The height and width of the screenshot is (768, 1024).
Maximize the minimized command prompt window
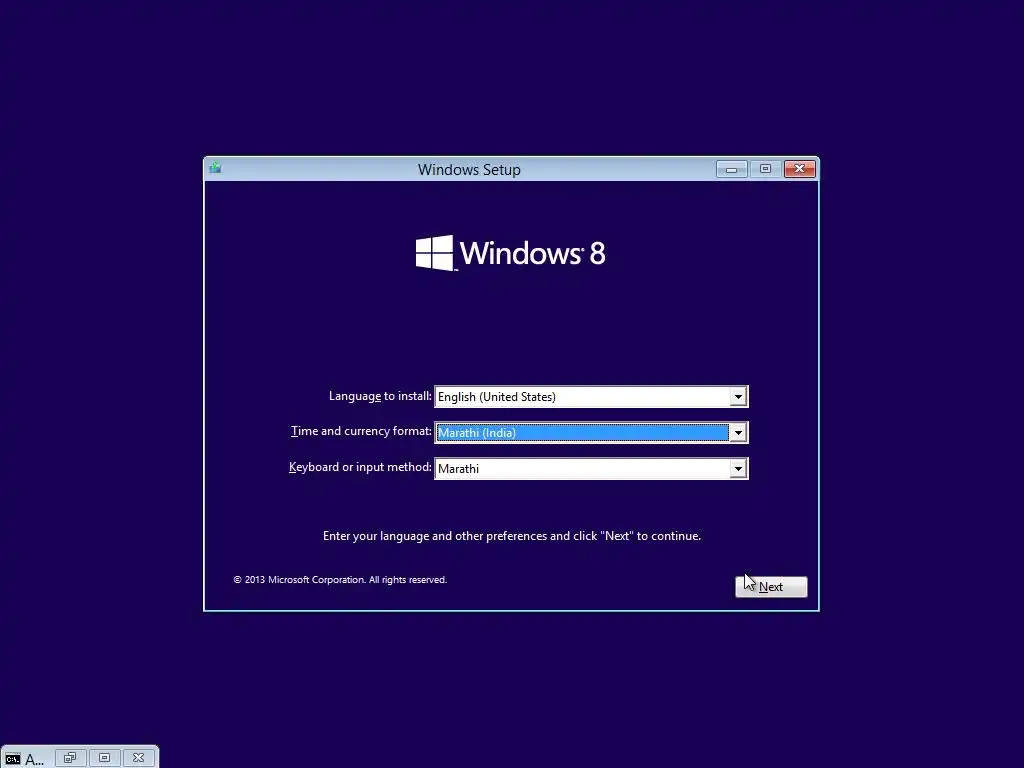104,758
